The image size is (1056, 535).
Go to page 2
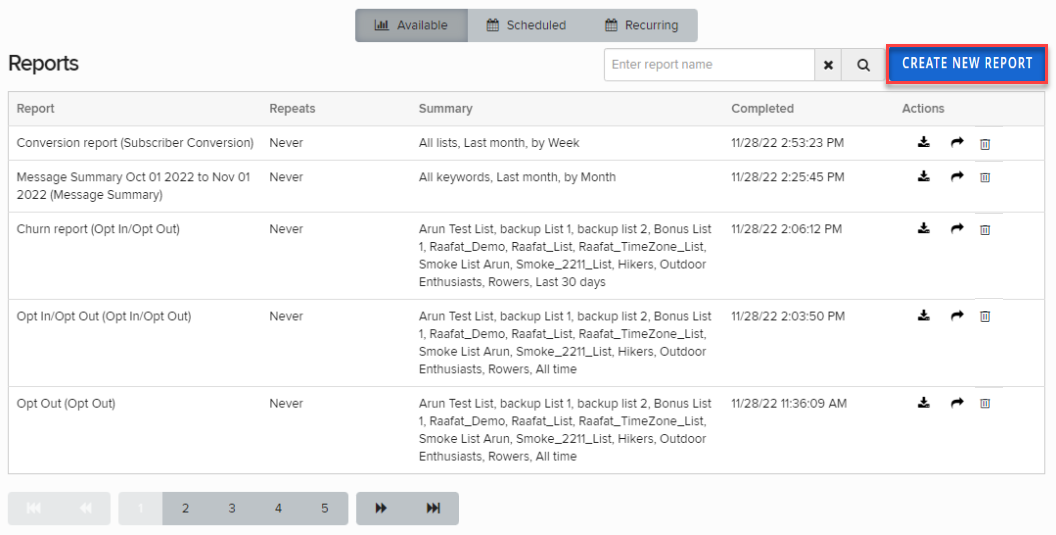(185, 508)
